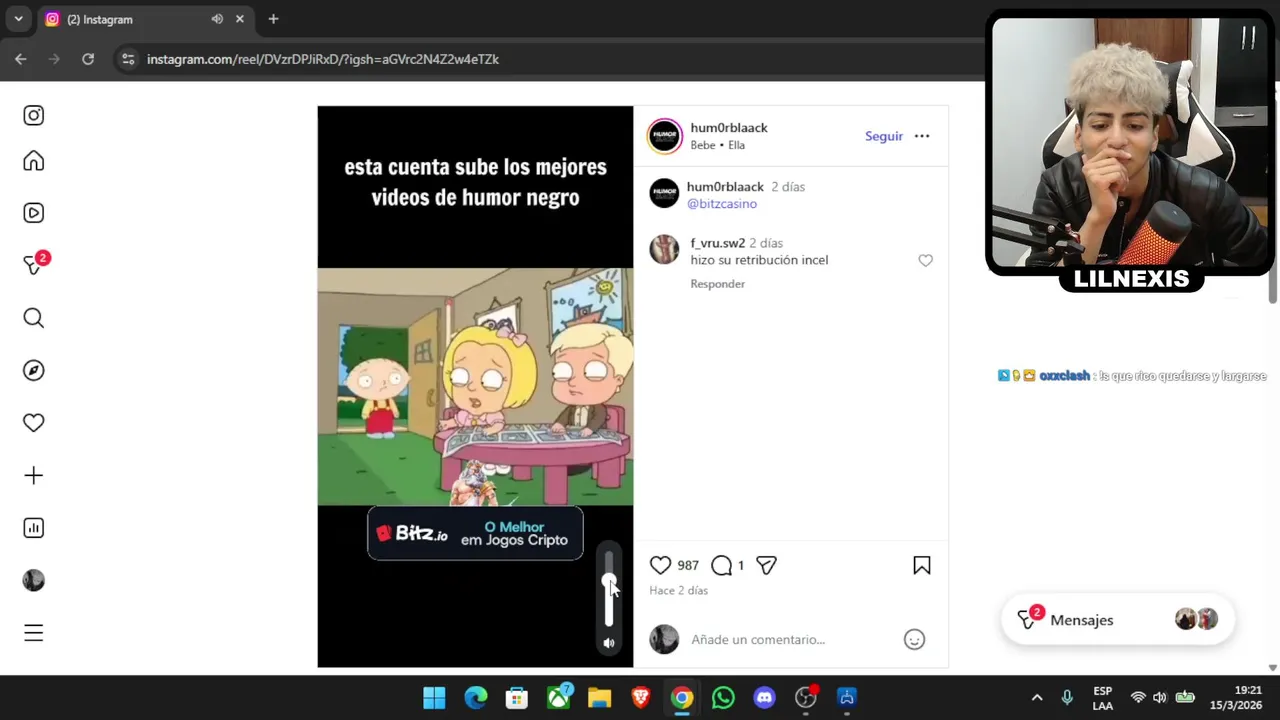Open Instagram home via logo icon
Viewport: 1280px width, 720px height.
[x=34, y=115]
